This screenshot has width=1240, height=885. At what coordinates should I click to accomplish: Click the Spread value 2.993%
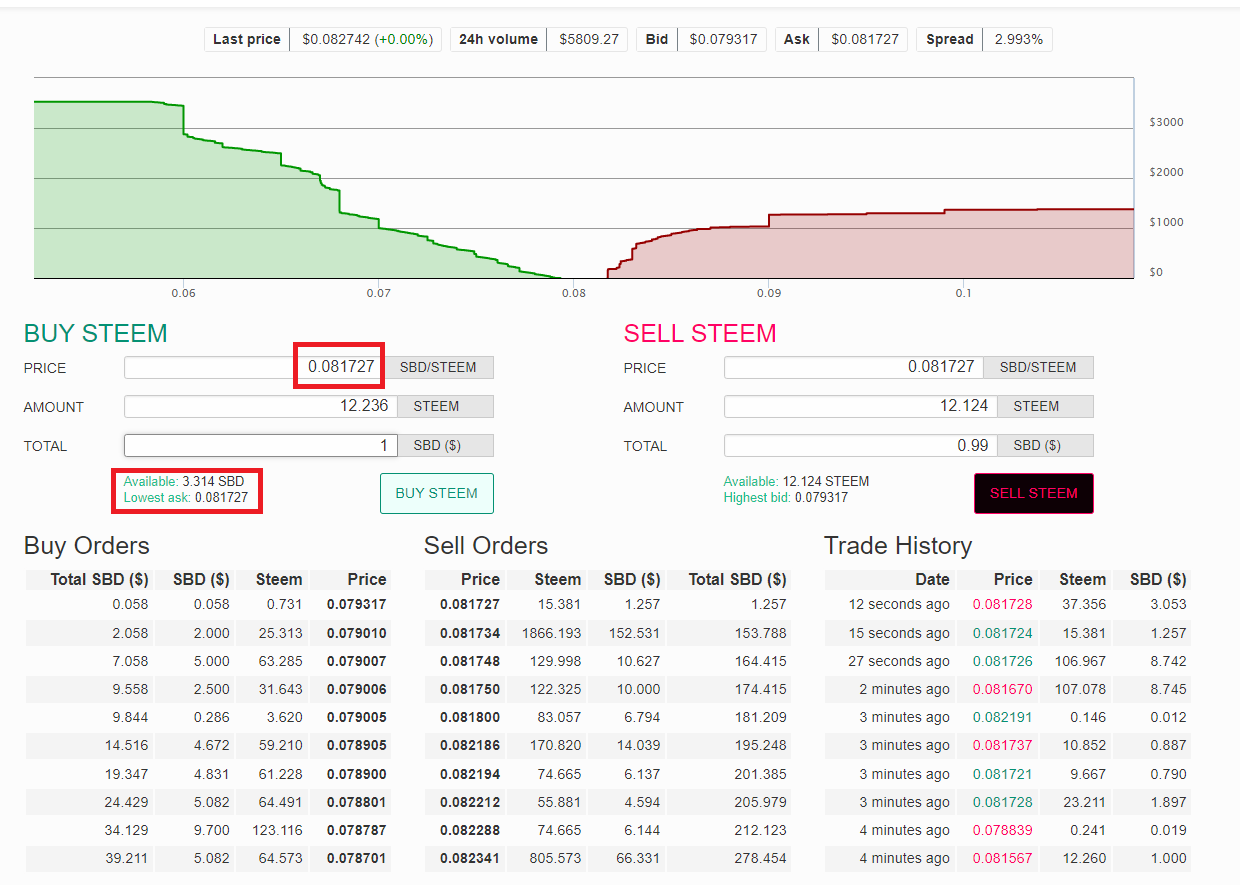[1018, 40]
